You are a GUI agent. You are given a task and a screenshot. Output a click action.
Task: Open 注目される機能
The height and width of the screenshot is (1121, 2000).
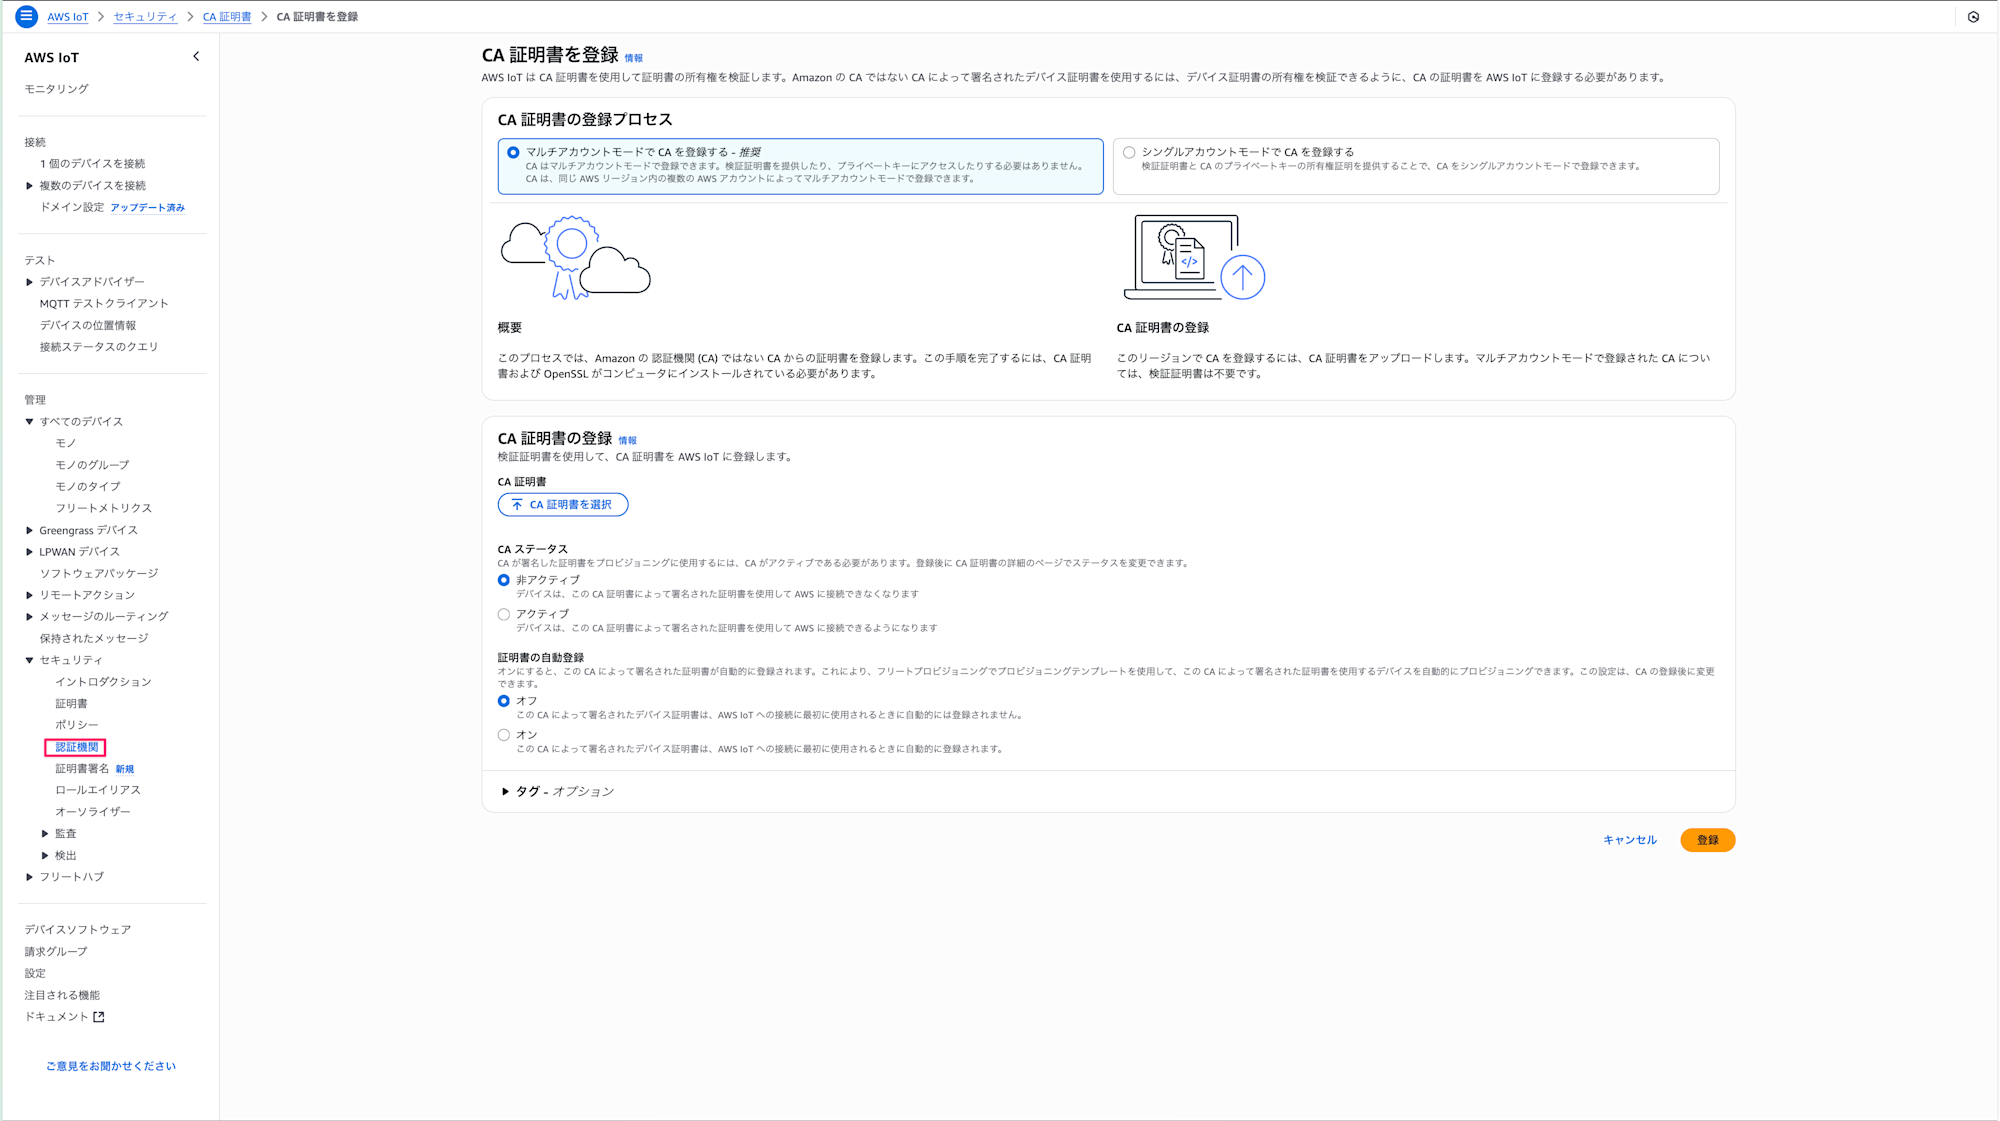click(x=62, y=996)
